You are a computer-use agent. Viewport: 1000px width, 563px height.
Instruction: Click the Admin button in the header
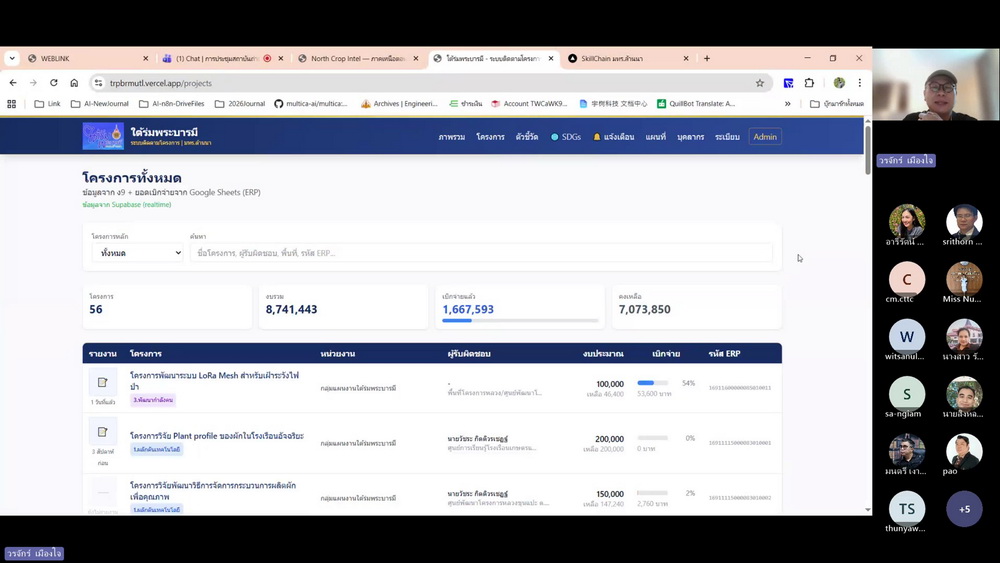point(765,137)
